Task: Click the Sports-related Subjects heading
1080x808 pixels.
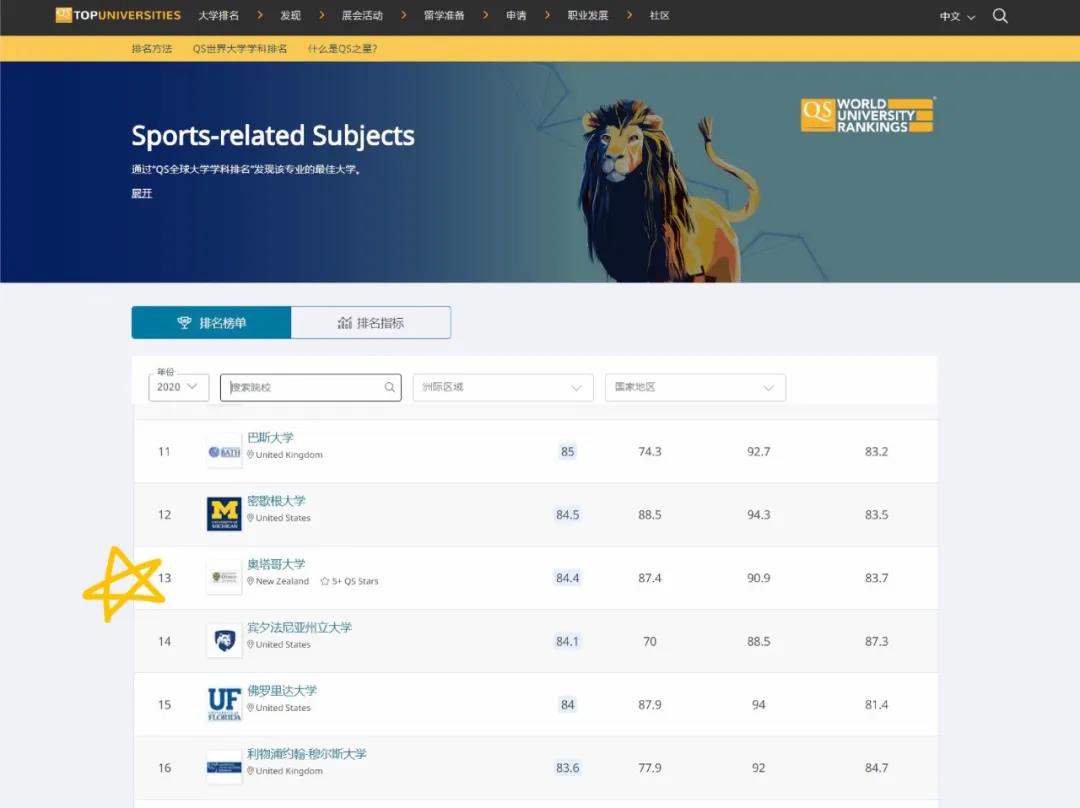Action: (273, 136)
